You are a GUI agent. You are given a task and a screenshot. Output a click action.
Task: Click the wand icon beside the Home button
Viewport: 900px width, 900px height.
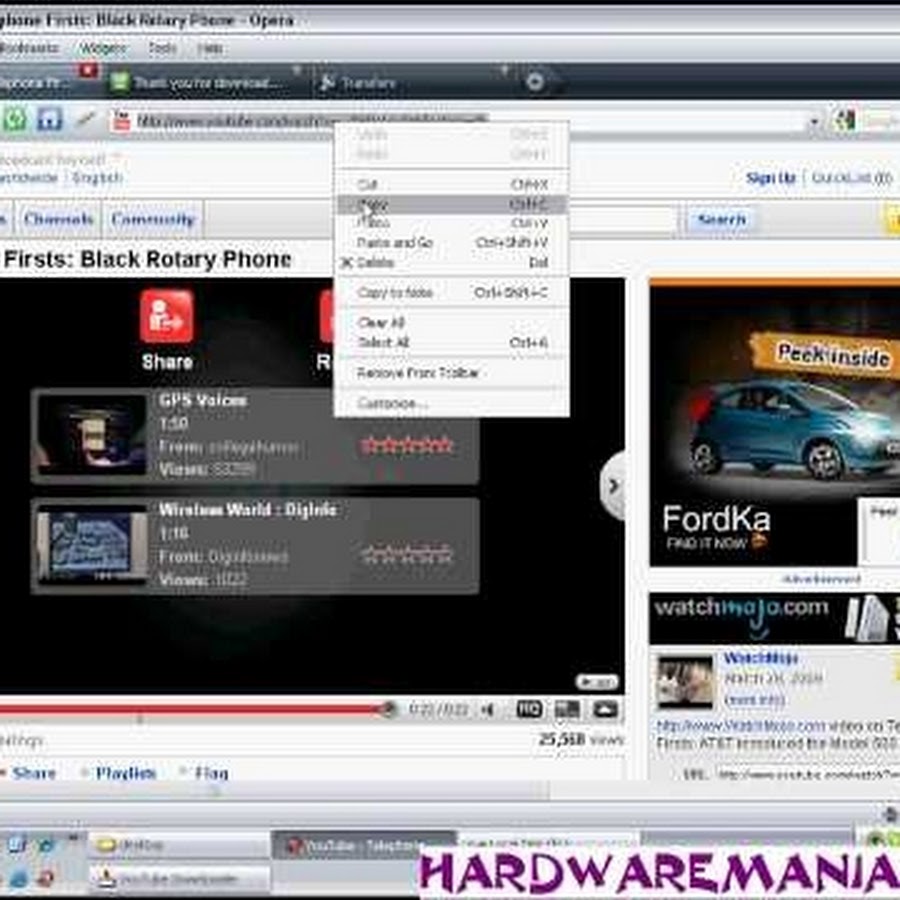86,119
